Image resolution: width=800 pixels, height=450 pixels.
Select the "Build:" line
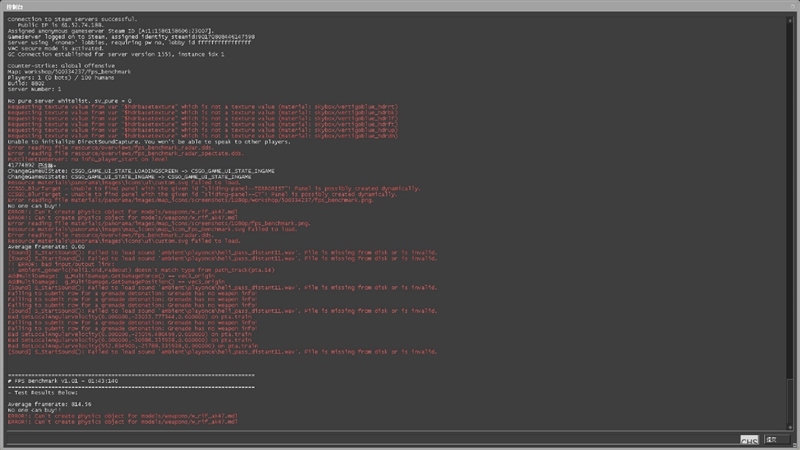[26, 84]
